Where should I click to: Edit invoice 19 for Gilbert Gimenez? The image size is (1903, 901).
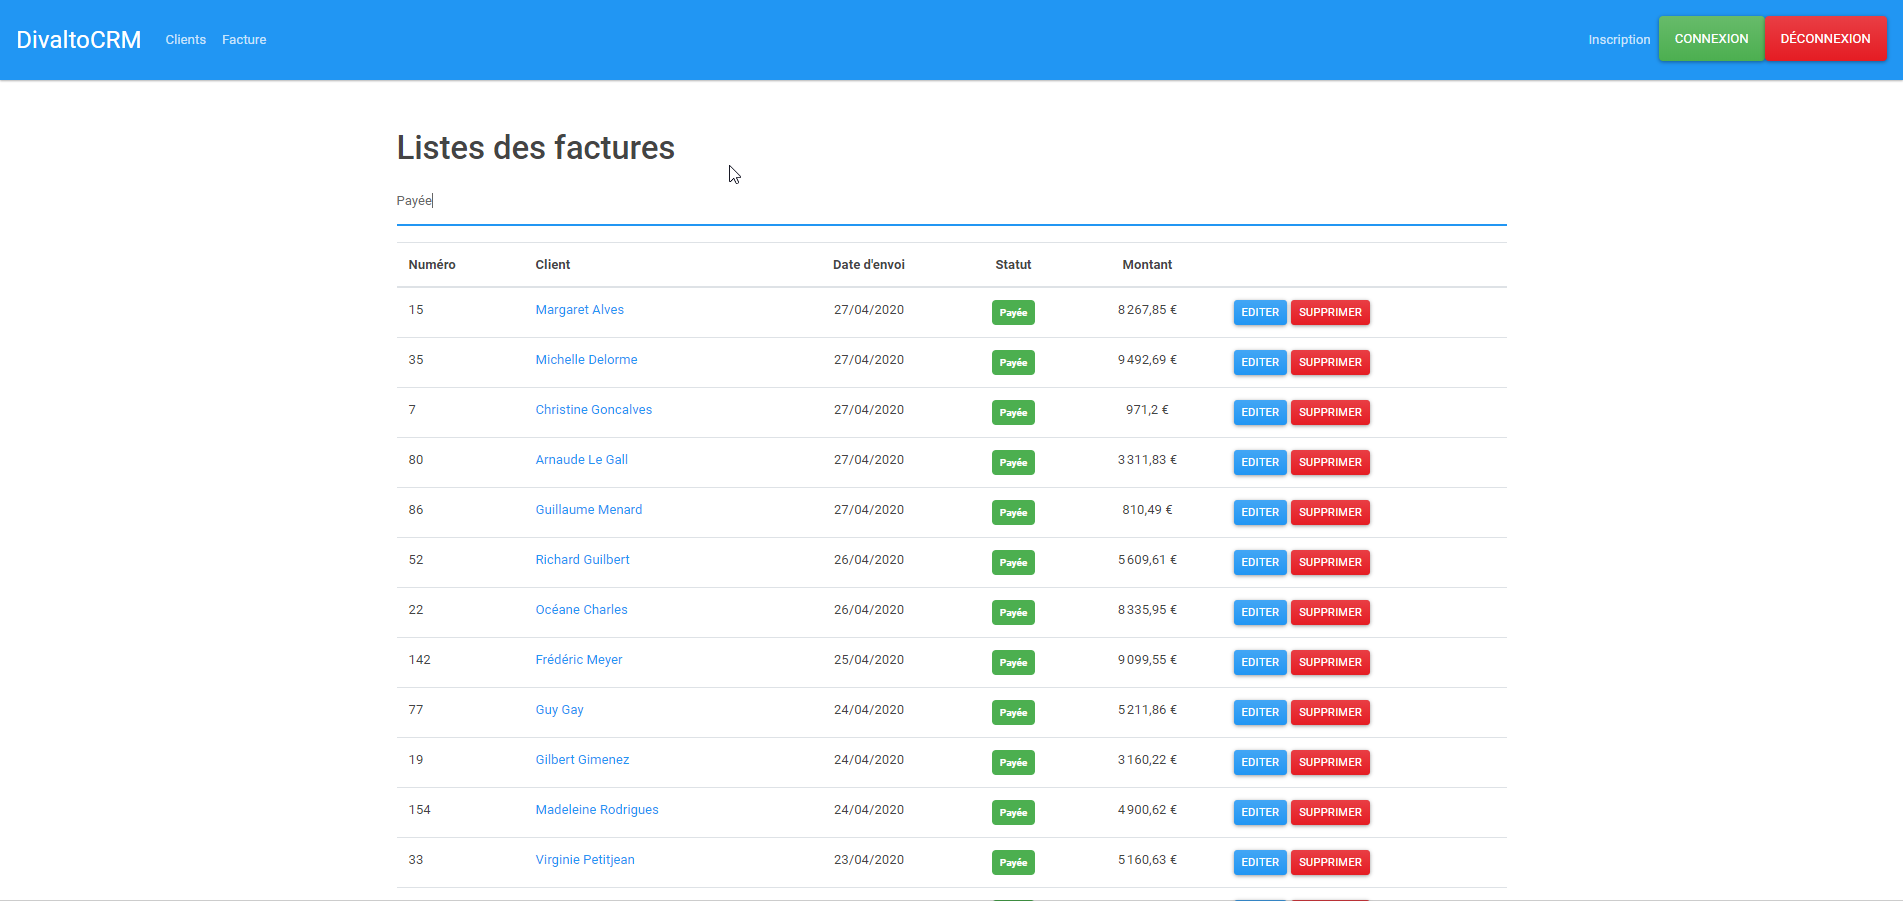[1260, 762]
